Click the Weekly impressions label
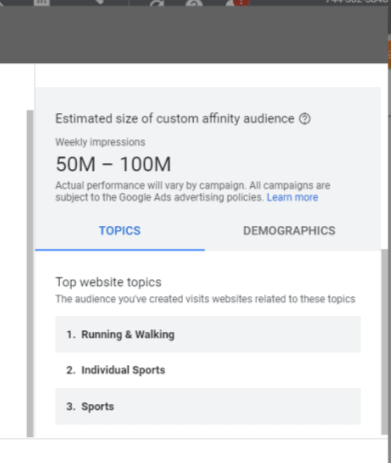 100,142
